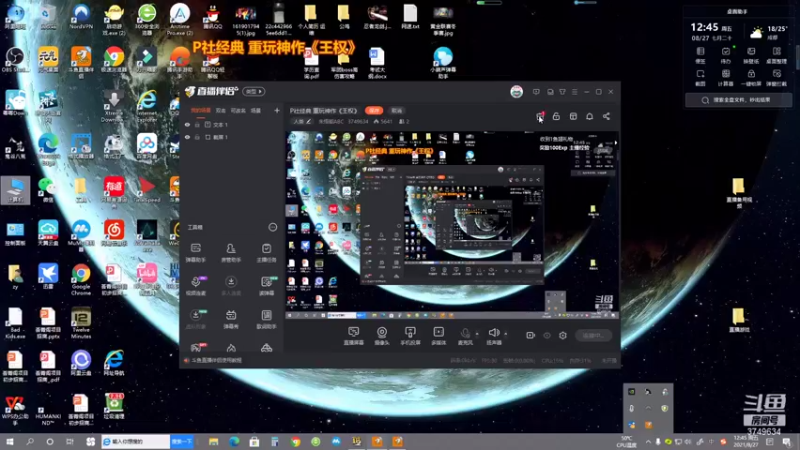
Task: Select 截屏 1 source row
Action: [231, 137]
